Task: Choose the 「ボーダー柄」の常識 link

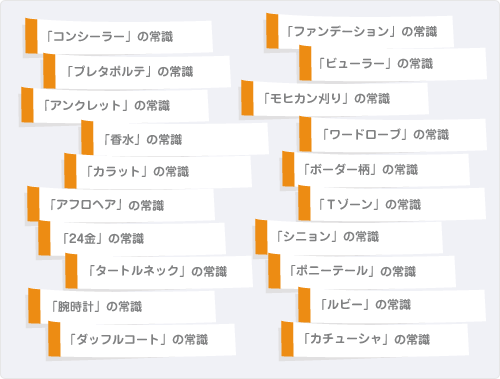Action: click(376, 169)
